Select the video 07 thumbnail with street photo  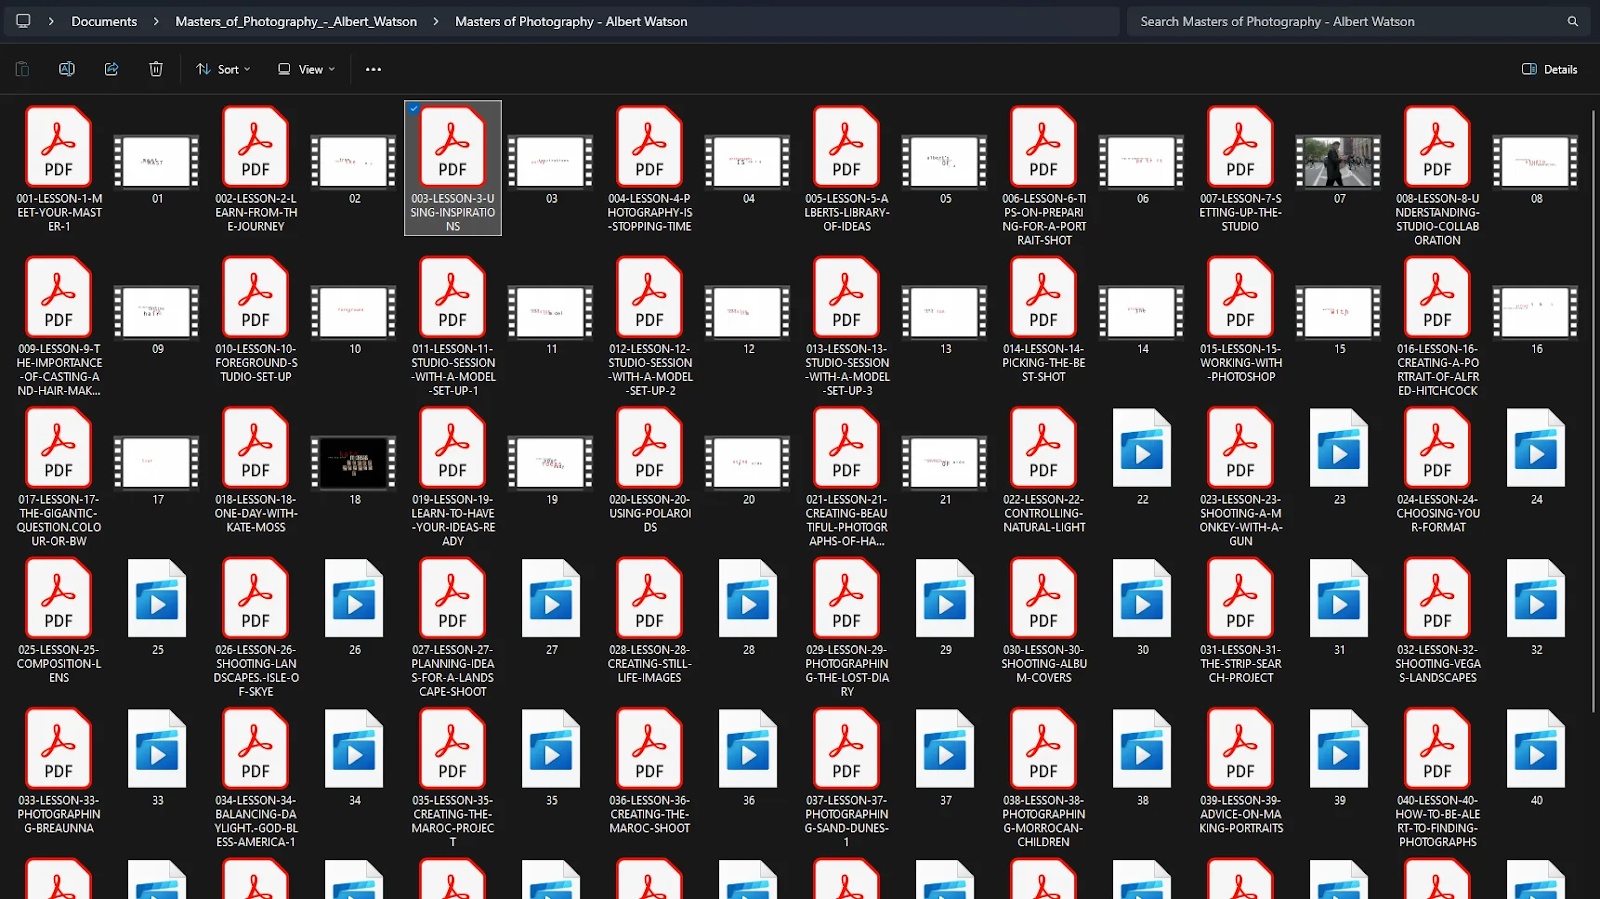[1339, 162]
